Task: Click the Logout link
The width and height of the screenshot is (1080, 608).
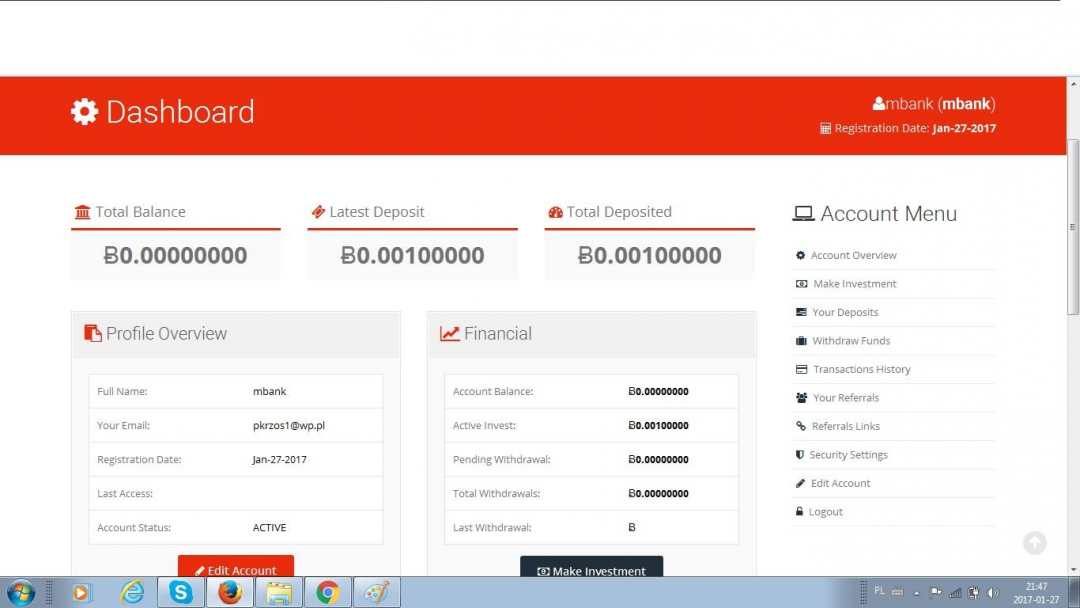Action: [825, 512]
